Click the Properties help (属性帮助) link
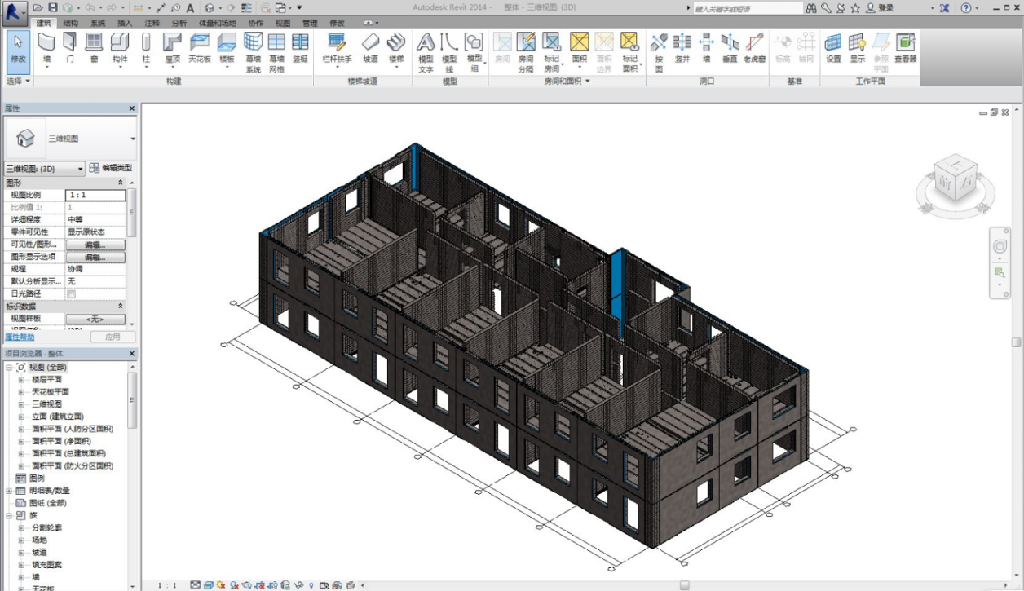 [20, 337]
